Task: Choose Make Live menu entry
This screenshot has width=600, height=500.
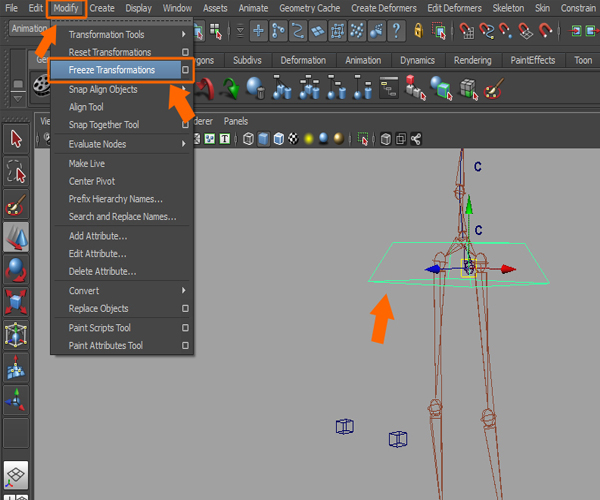Action: [86, 164]
